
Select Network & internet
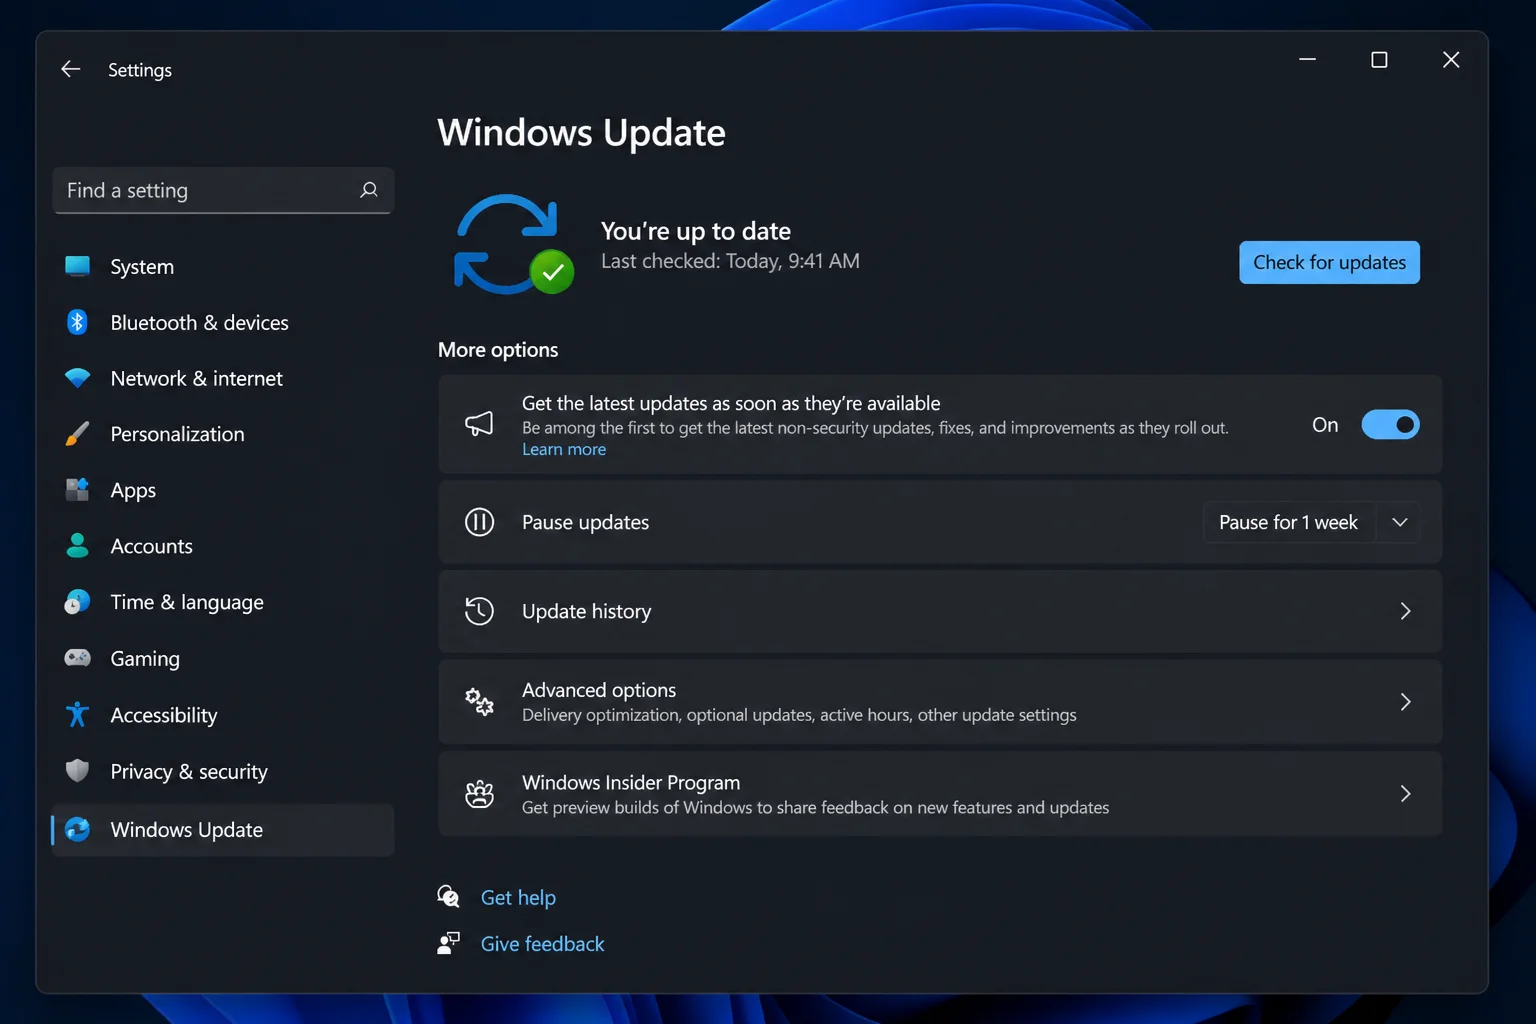click(222, 378)
